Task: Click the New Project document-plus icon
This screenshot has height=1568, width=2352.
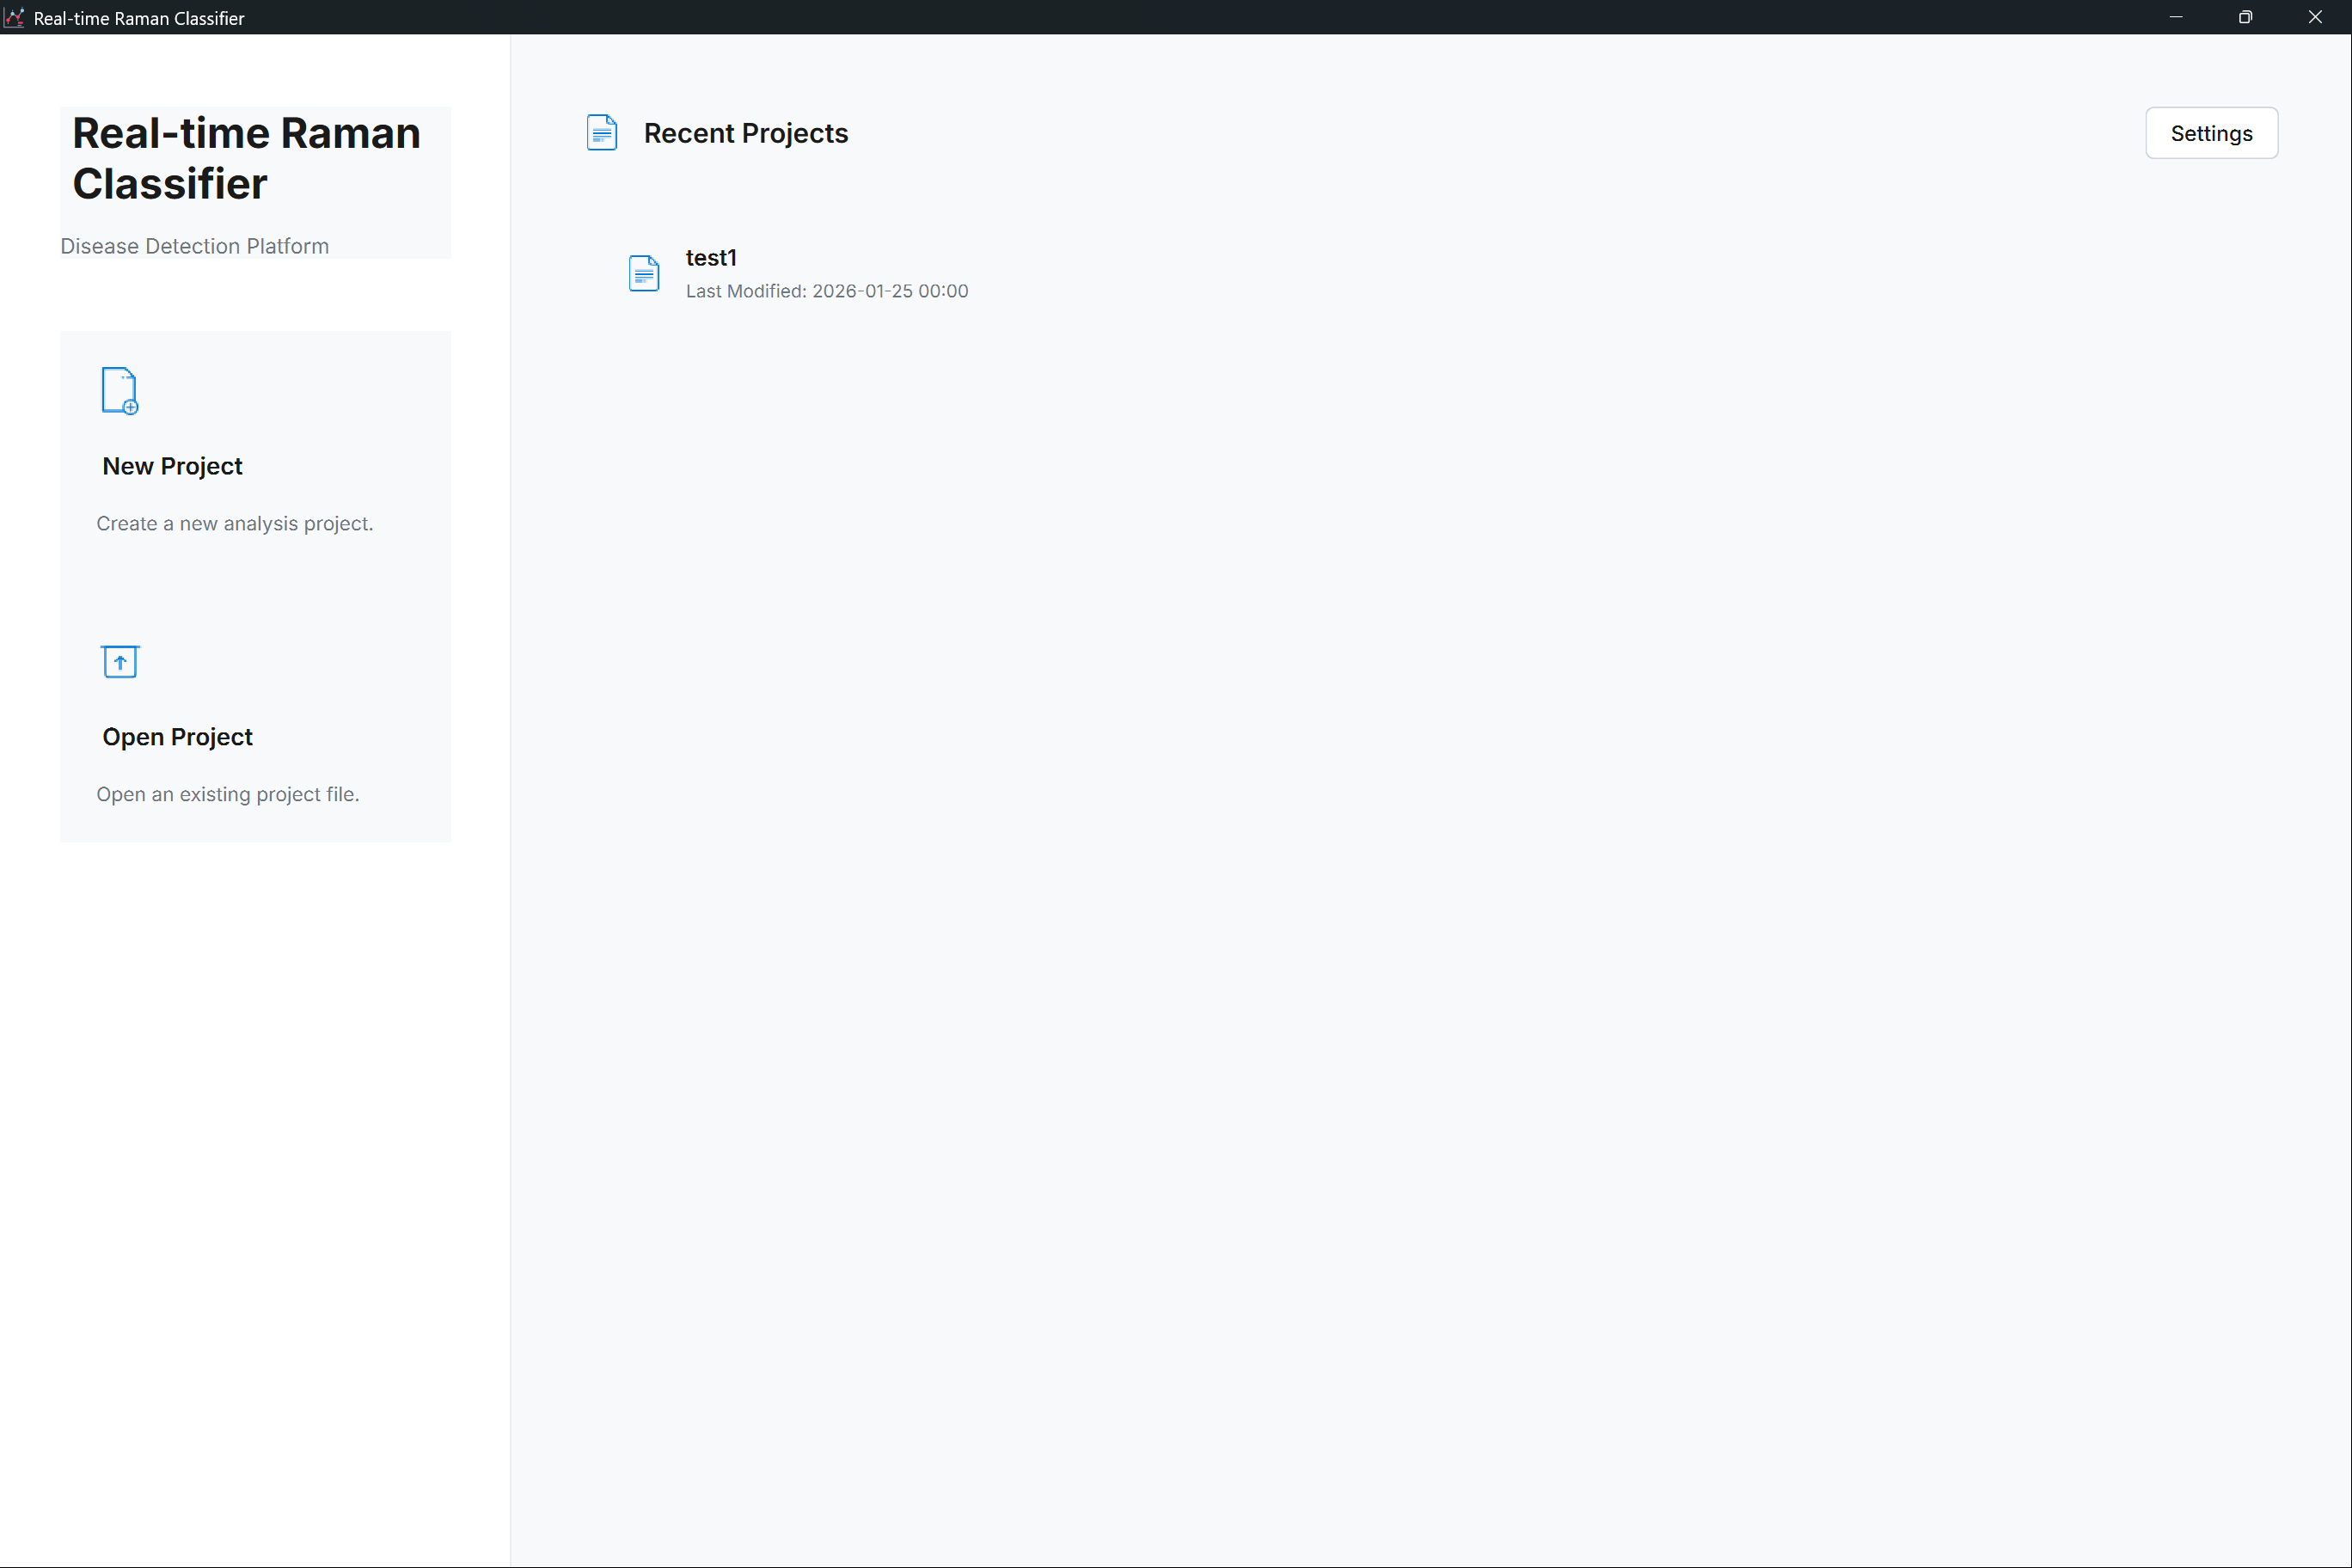Action: coord(120,391)
